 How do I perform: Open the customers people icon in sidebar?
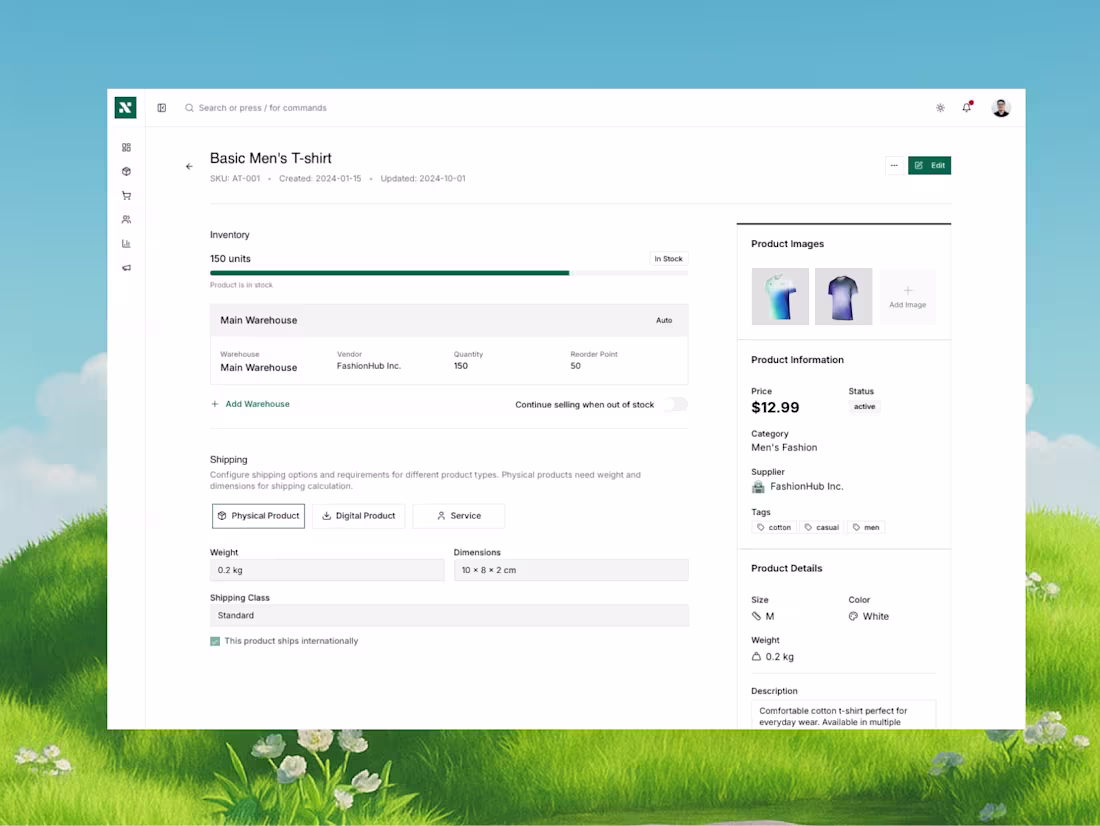click(x=126, y=219)
